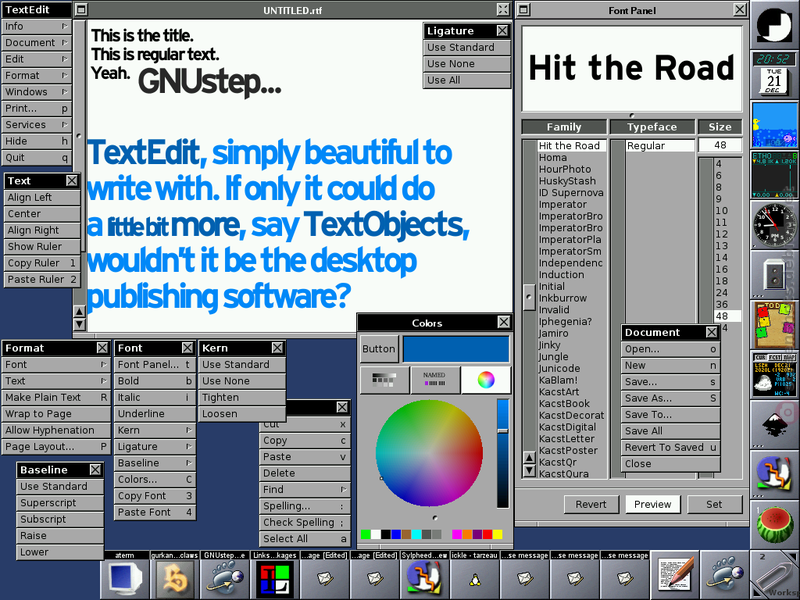Image resolution: width=800 pixels, height=600 pixels.
Task: Click Quit in the TextEdit menu
Action: click(37, 158)
